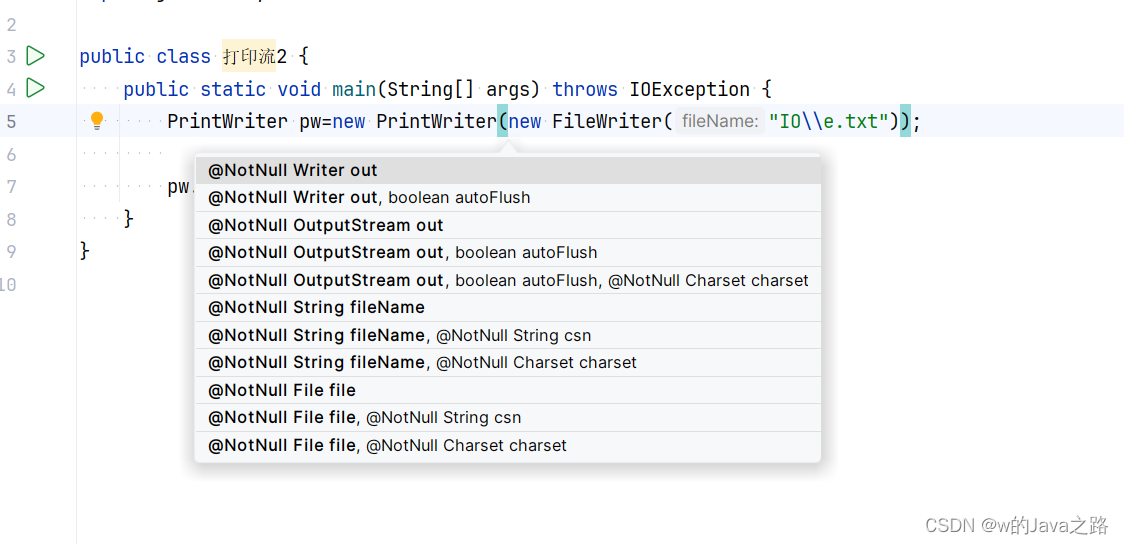Viewport: 1124px width, 544px height.
Task: Pick 'String fileName, String csn' overload
Action: tap(399, 336)
